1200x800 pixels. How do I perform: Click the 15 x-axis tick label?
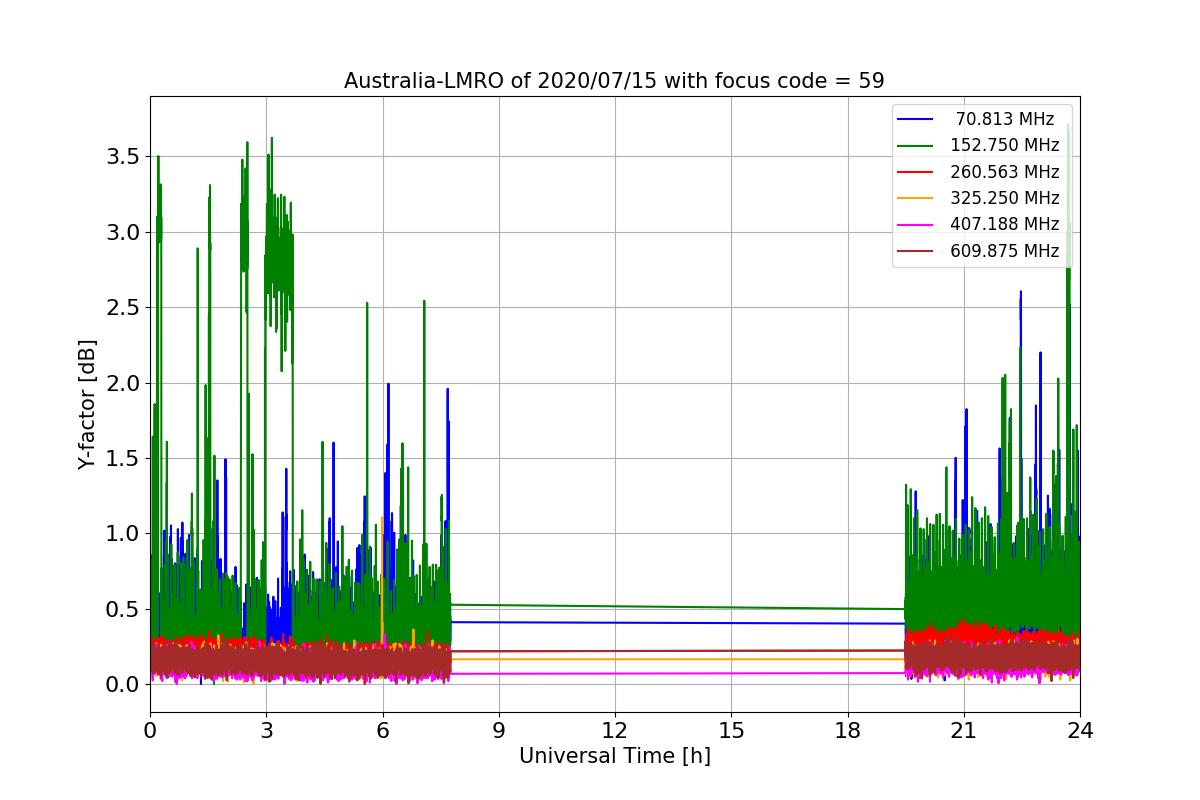point(731,731)
